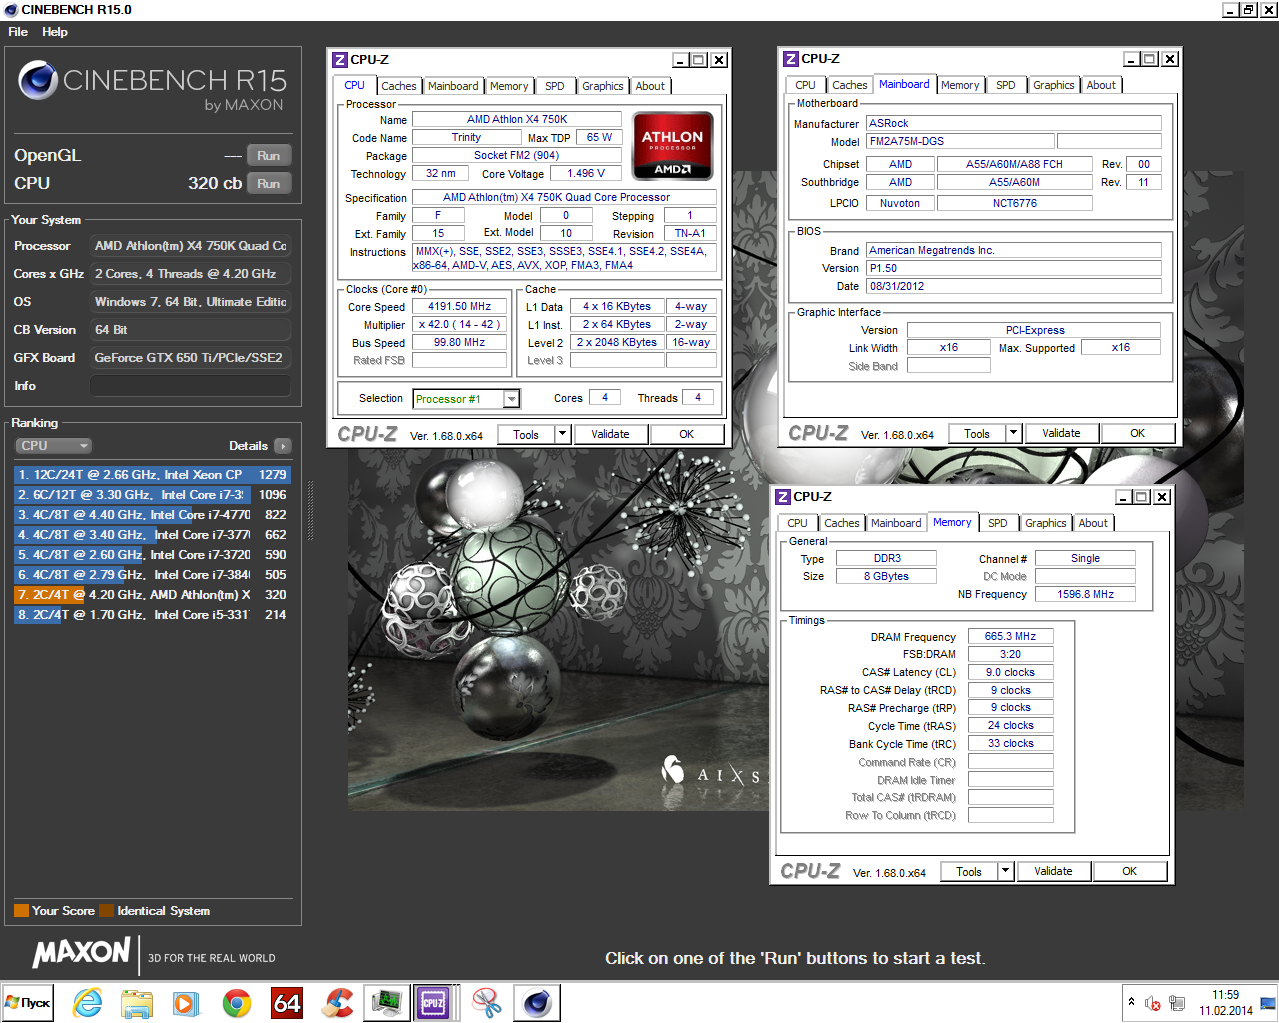Image resolution: width=1279 pixels, height=1023 pixels.
Task: Click the Core Speed value 4191.50 MHz
Action: pos(459,307)
